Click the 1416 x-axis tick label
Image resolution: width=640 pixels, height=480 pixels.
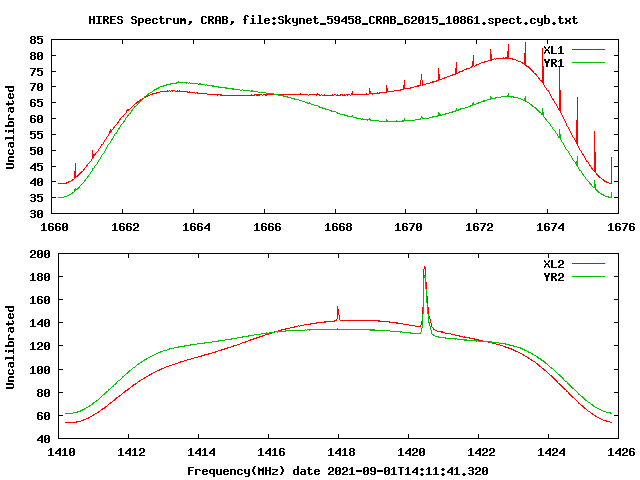pyautogui.click(x=271, y=452)
